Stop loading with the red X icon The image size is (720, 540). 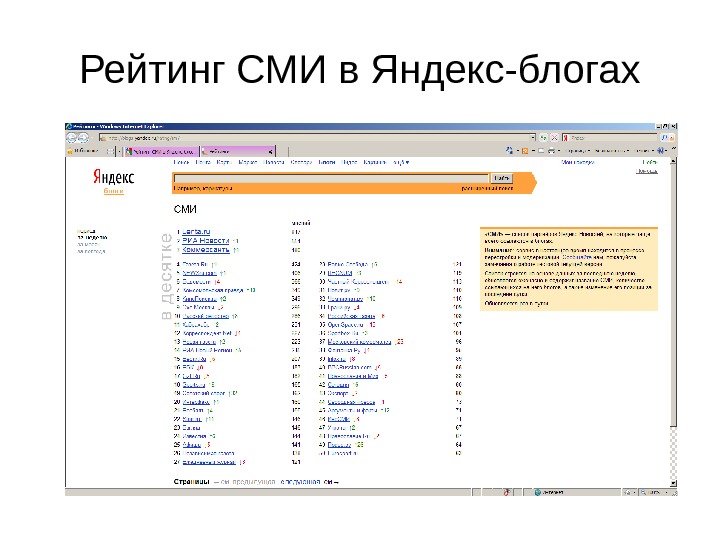pos(554,138)
